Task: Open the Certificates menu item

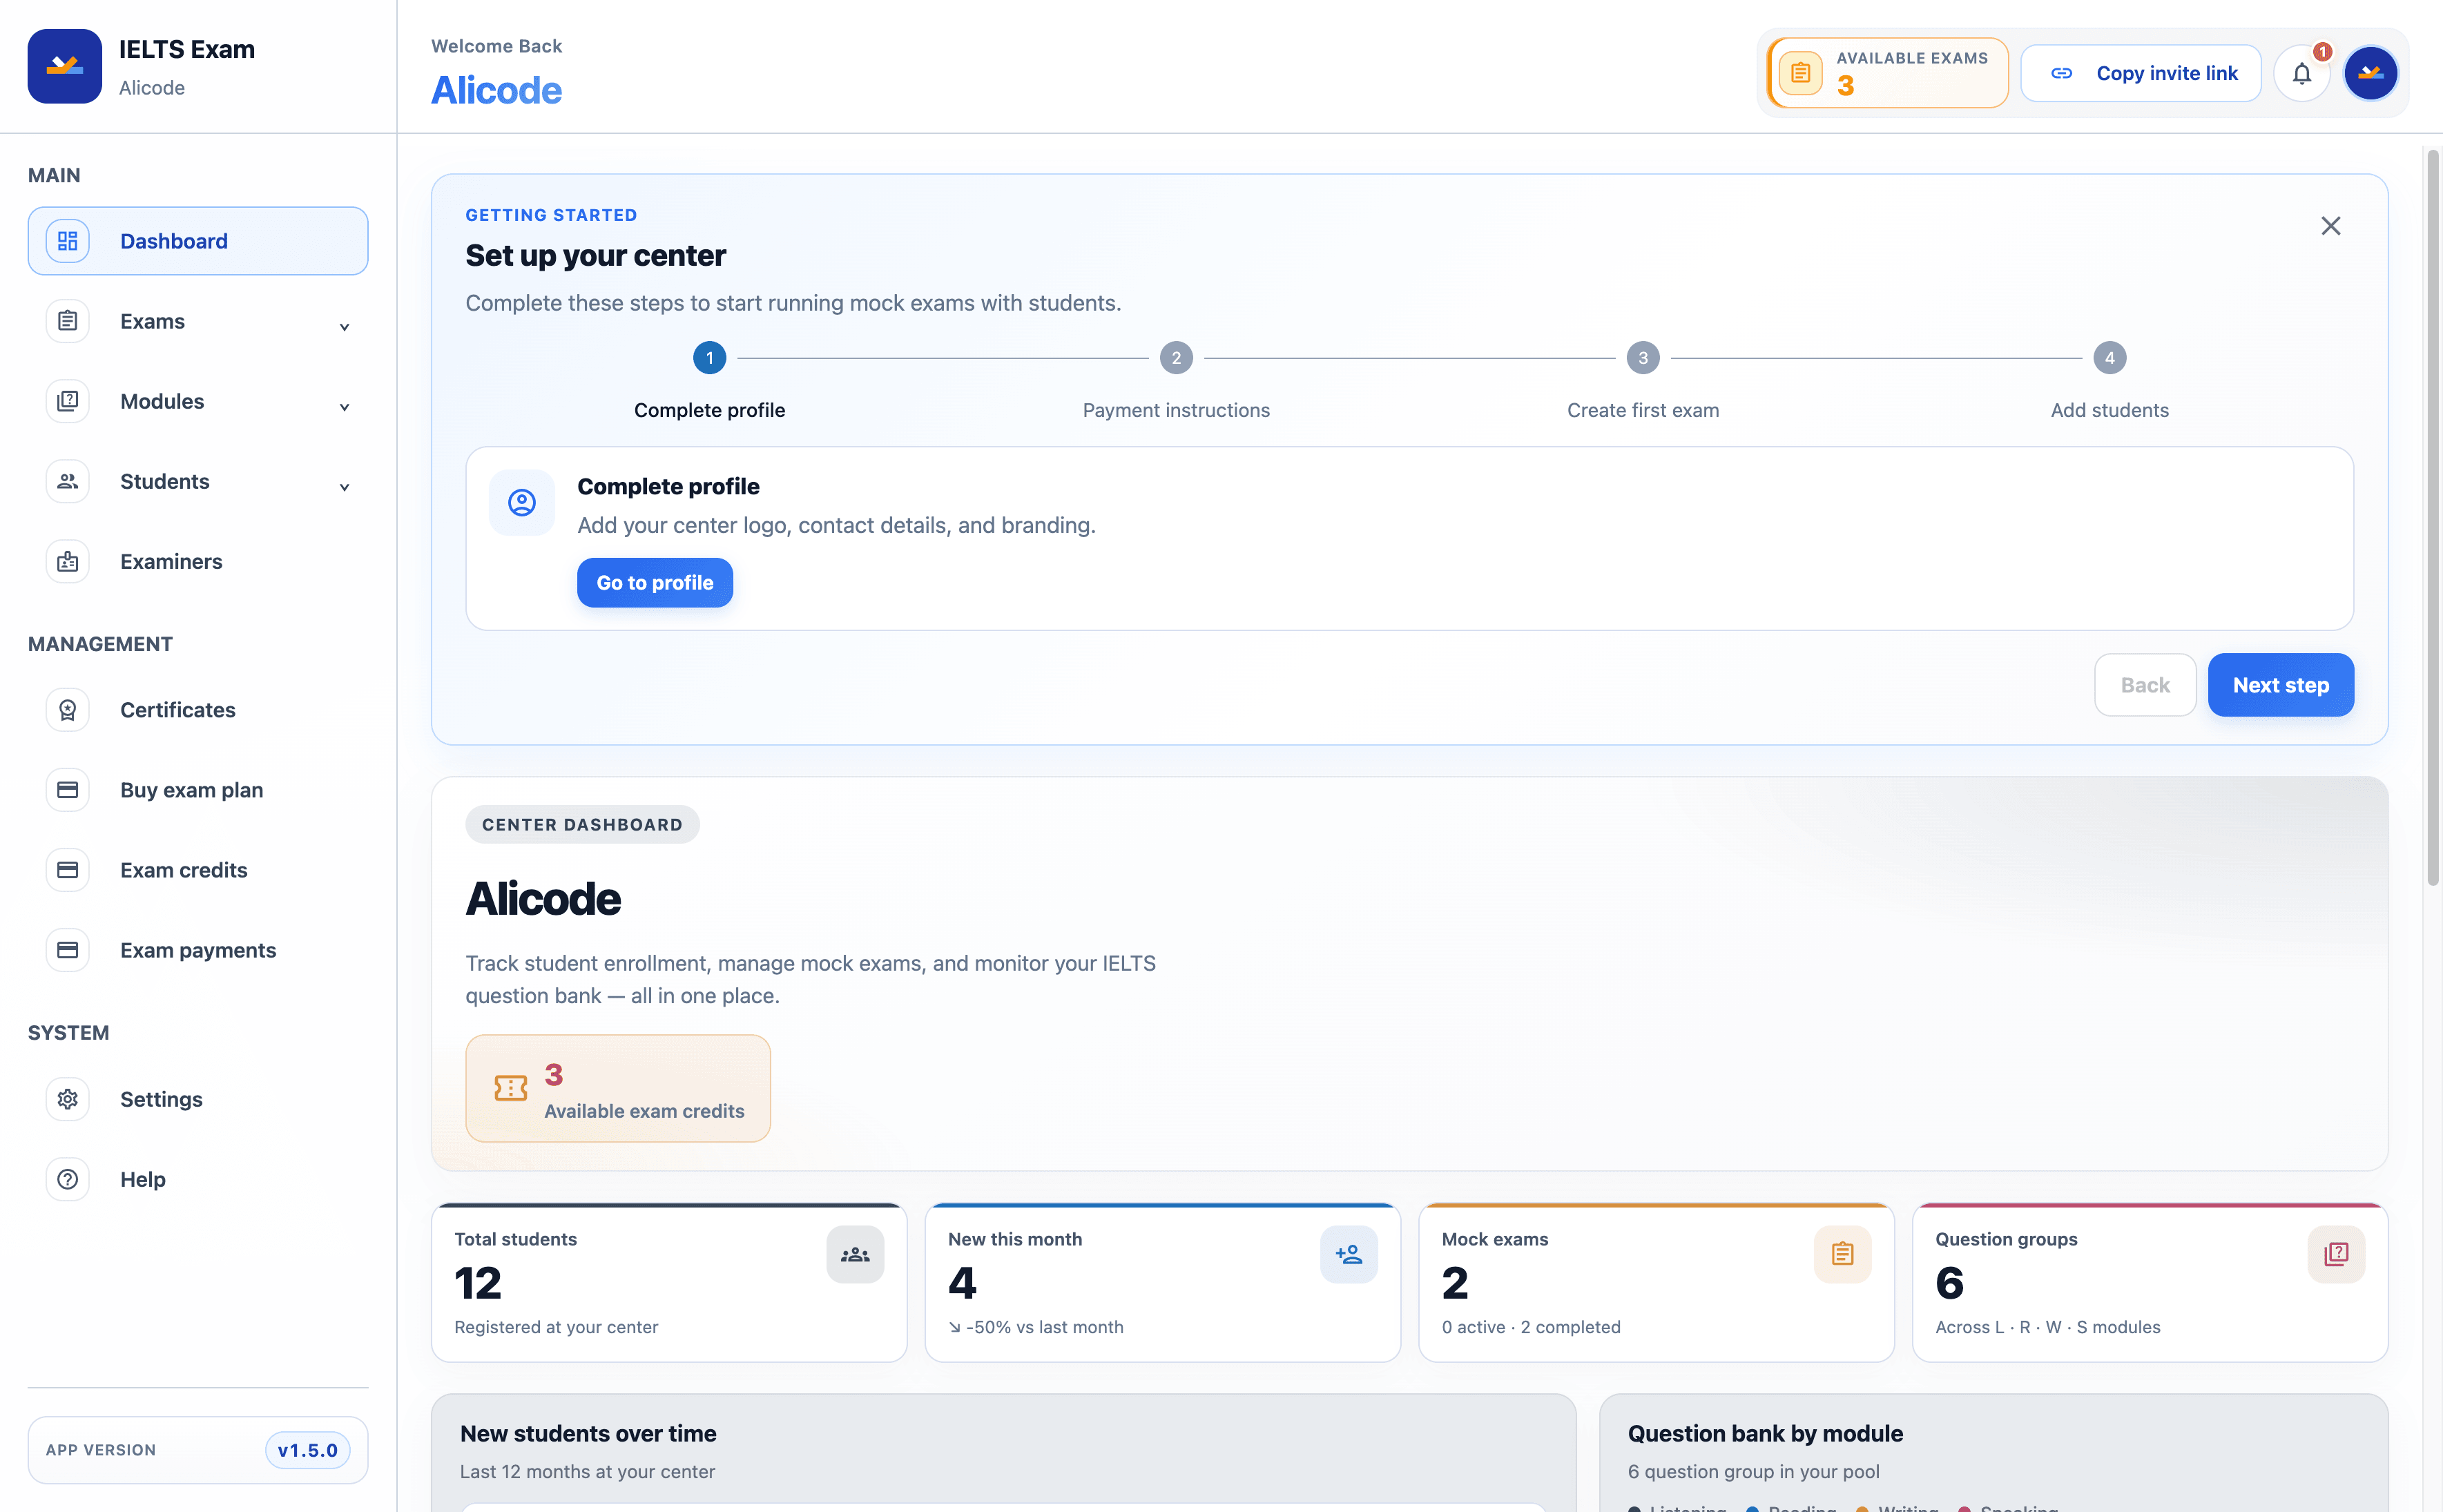Action: 198,710
